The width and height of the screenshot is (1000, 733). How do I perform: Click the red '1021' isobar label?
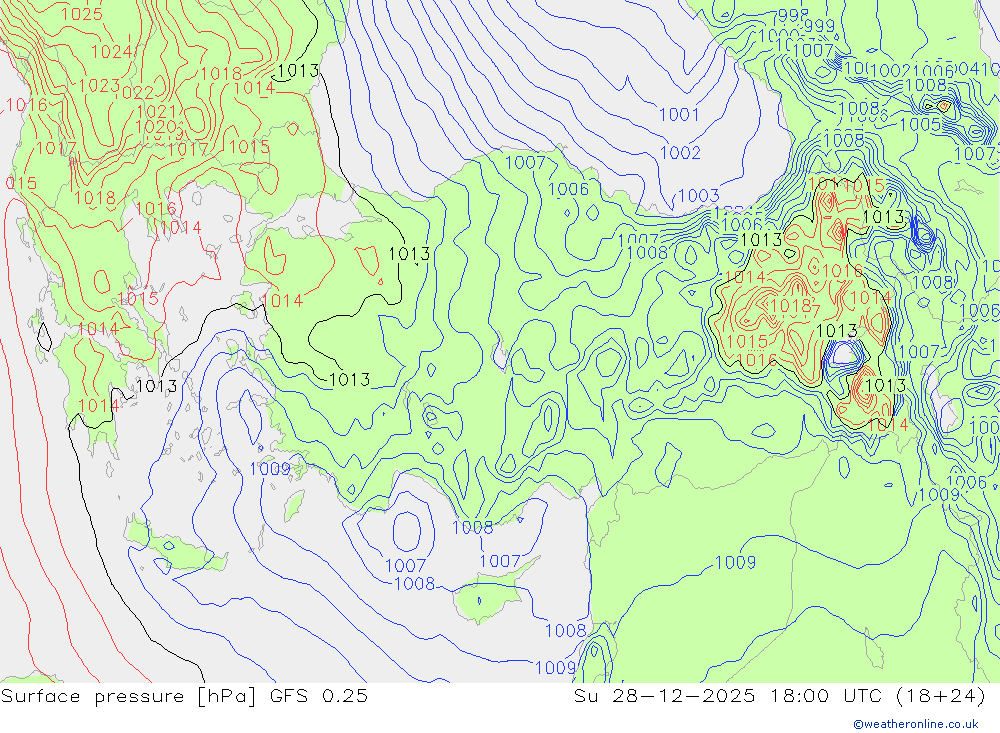[156, 112]
